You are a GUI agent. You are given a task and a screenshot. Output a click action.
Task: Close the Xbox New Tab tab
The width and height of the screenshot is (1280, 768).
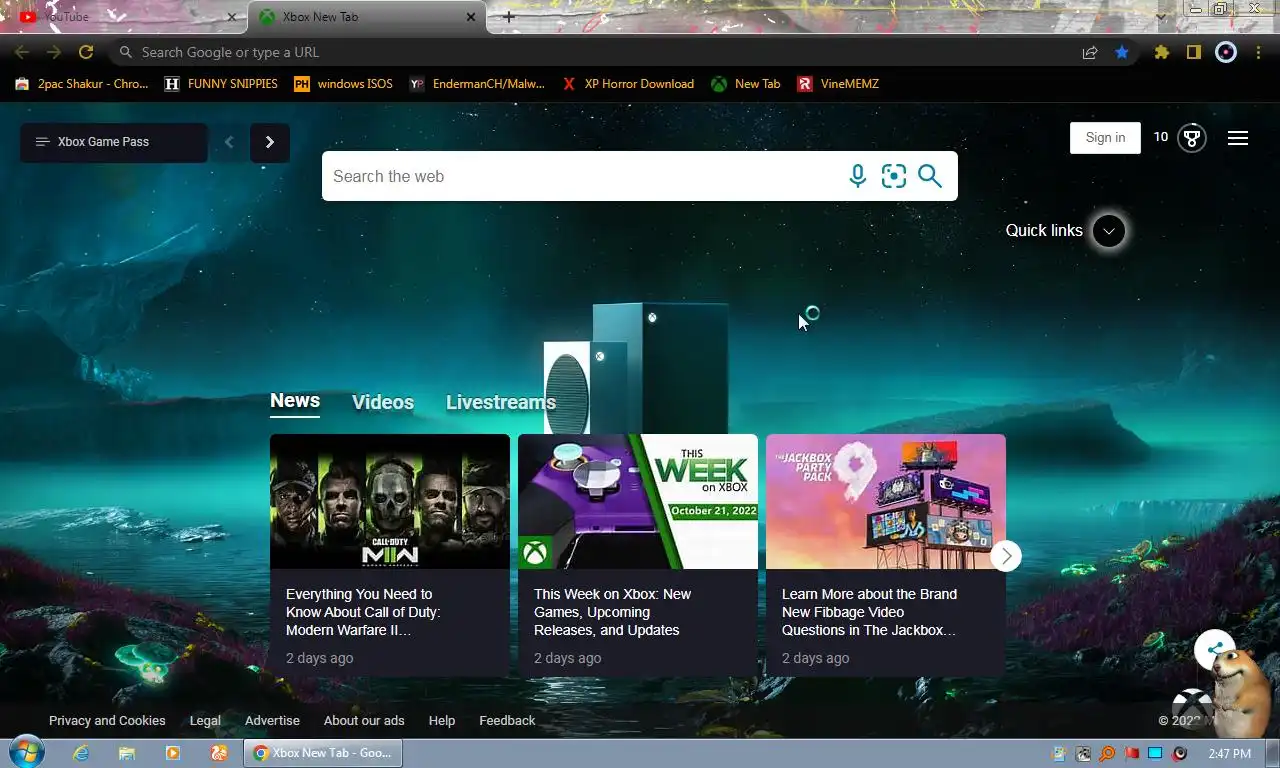pos(471,17)
